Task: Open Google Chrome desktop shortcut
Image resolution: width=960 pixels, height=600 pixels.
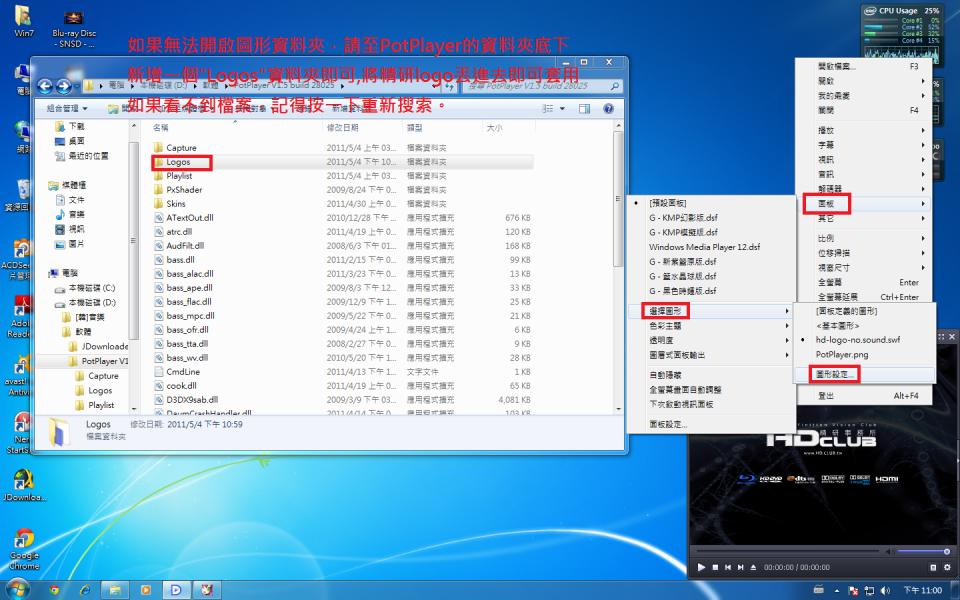Action: pos(24,548)
